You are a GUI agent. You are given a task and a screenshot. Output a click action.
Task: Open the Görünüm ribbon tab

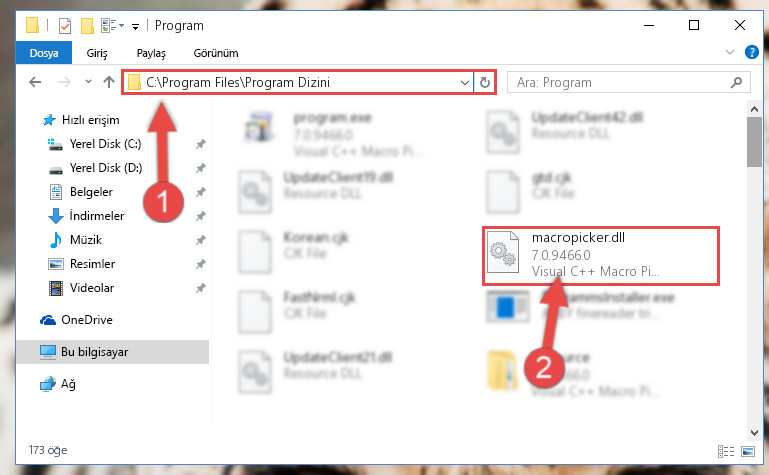pos(216,53)
